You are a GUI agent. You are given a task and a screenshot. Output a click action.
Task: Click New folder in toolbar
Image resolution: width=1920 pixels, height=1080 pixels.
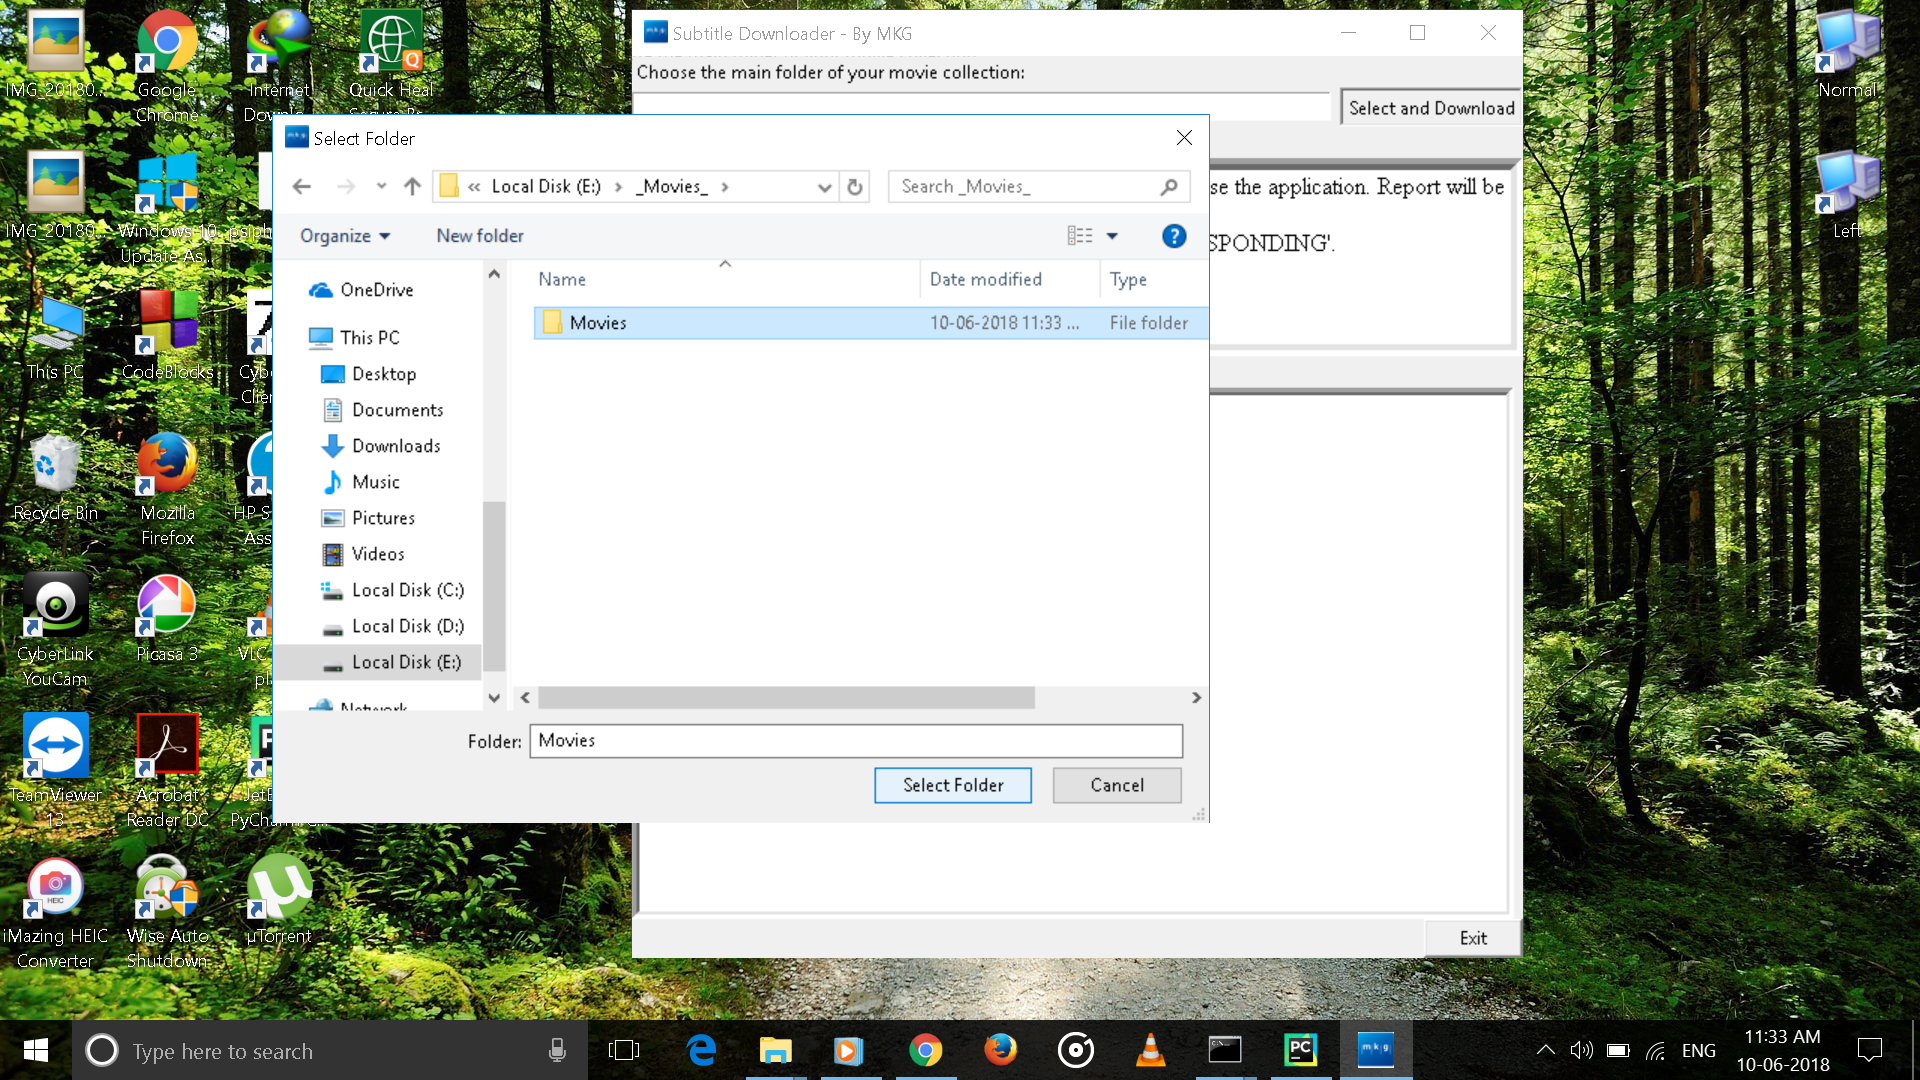point(479,236)
